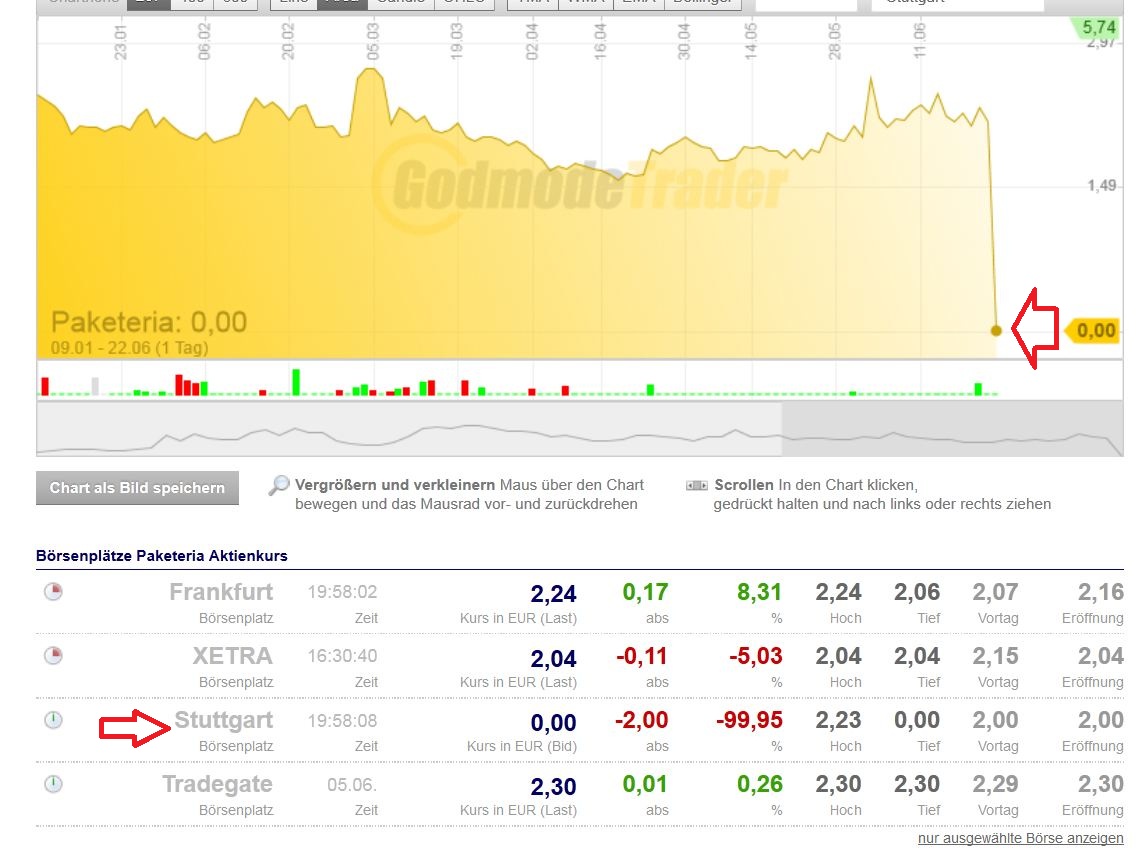Click Tradegate percent change 0,26
The height and width of the screenshot is (859, 1138).
pos(759,784)
